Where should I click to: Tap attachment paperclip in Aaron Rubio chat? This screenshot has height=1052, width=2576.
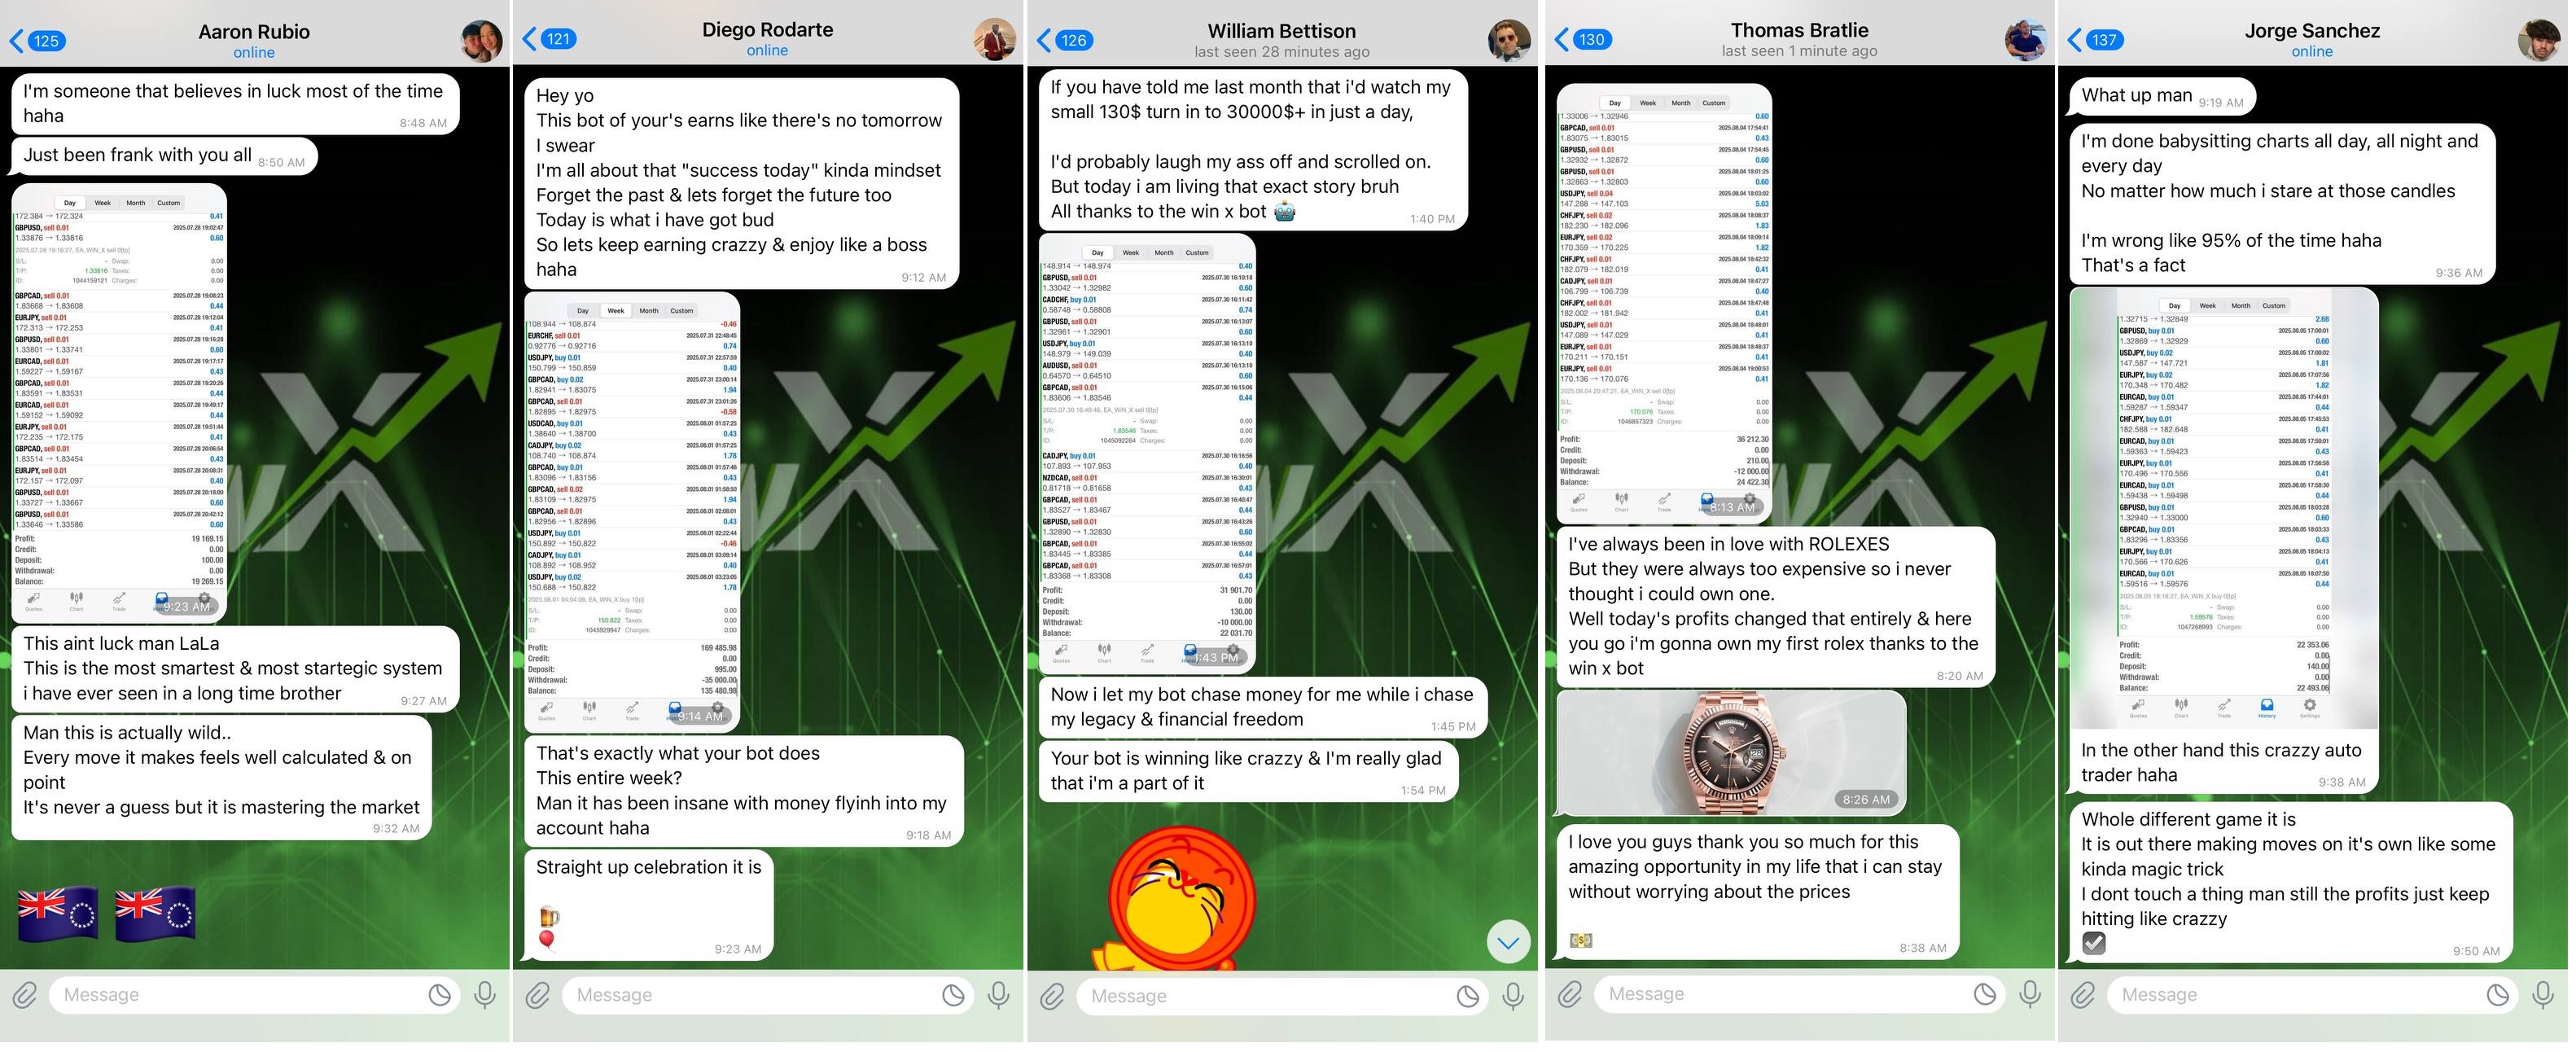click(x=24, y=996)
